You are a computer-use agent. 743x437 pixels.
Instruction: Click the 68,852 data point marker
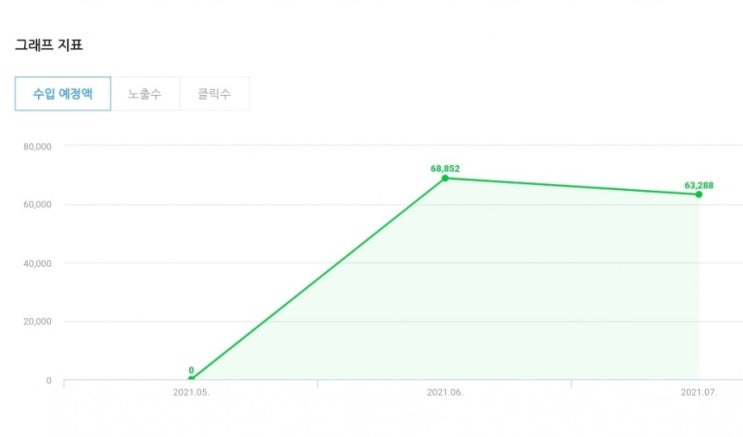pos(445,178)
